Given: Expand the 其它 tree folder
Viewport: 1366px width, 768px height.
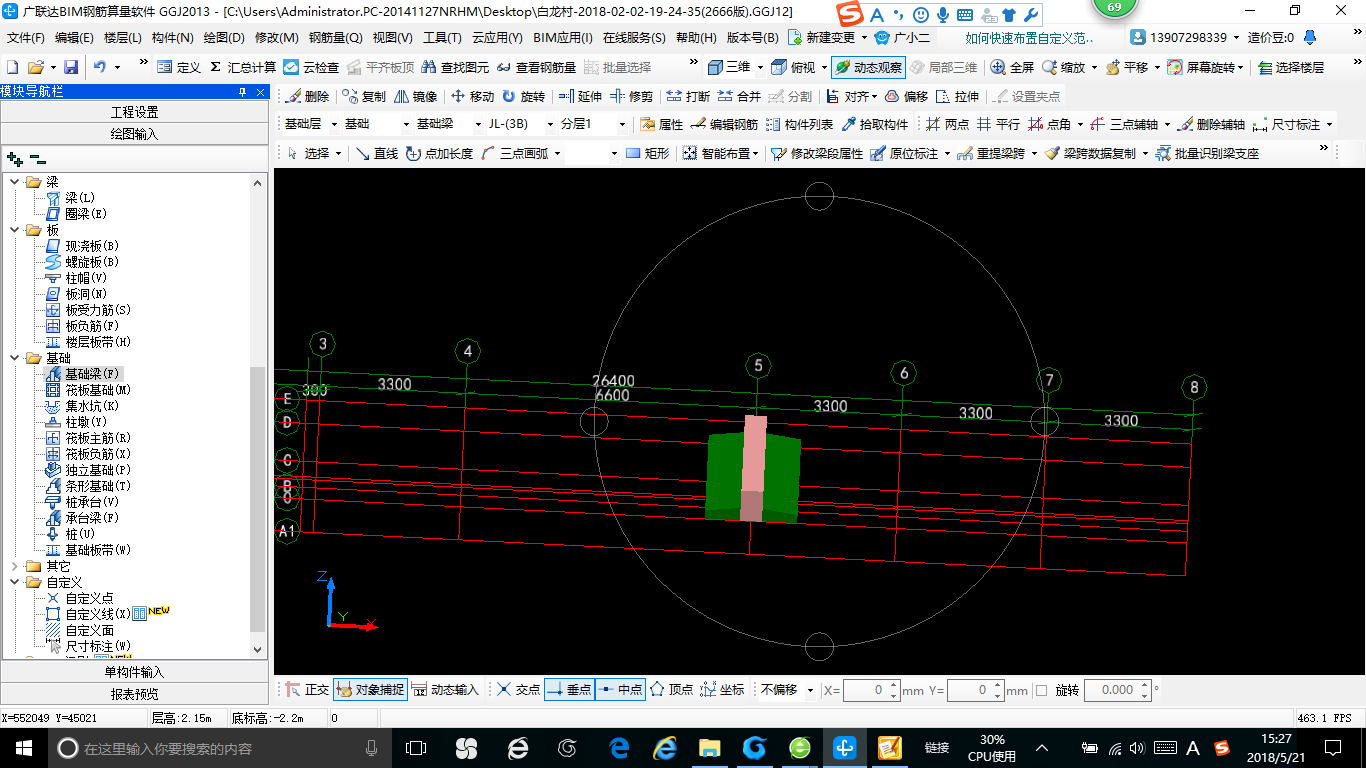Looking at the screenshot, I should pyautogui.click(x=15, y=566).
